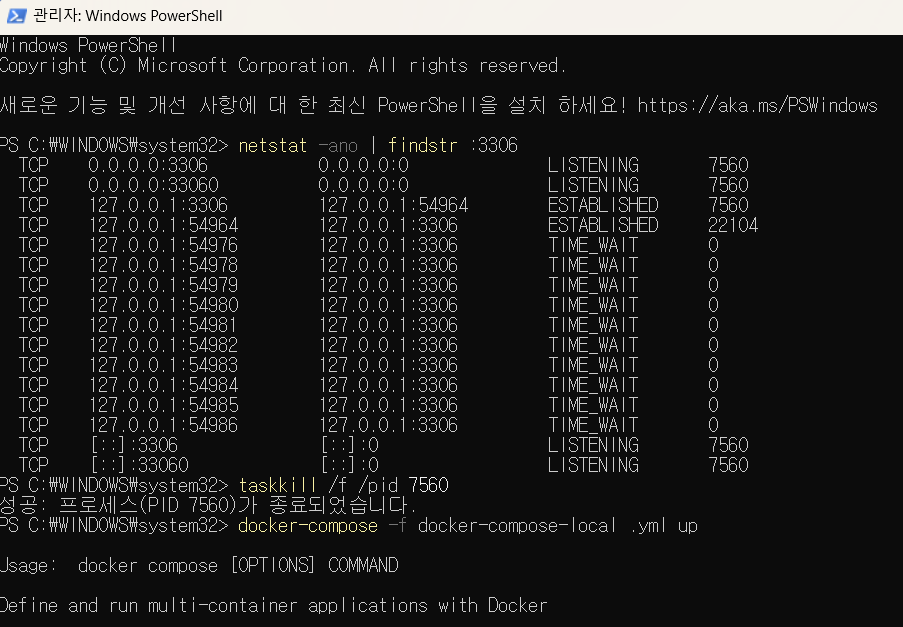Click the yellow 'docker-compose' command text
This screenshot has height=627, width=903.
click(308, 526)
